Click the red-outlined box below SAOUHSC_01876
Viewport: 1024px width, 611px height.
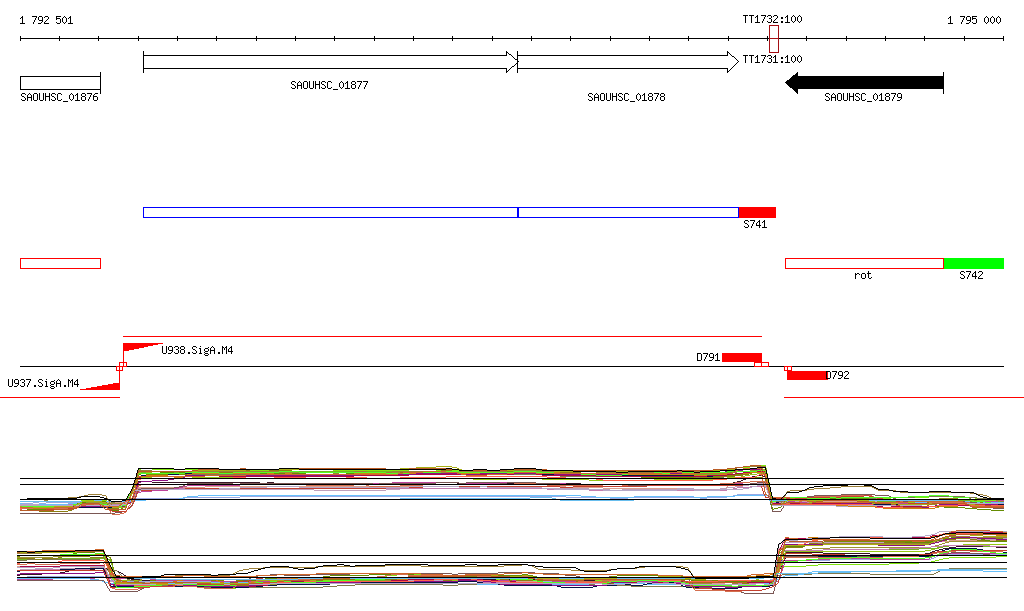point(60,263)
